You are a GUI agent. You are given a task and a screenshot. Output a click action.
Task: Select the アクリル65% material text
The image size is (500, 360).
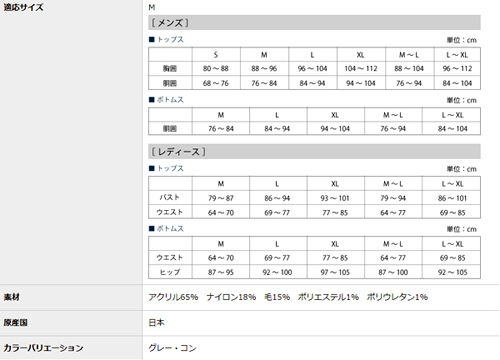(x=173, y=297)
